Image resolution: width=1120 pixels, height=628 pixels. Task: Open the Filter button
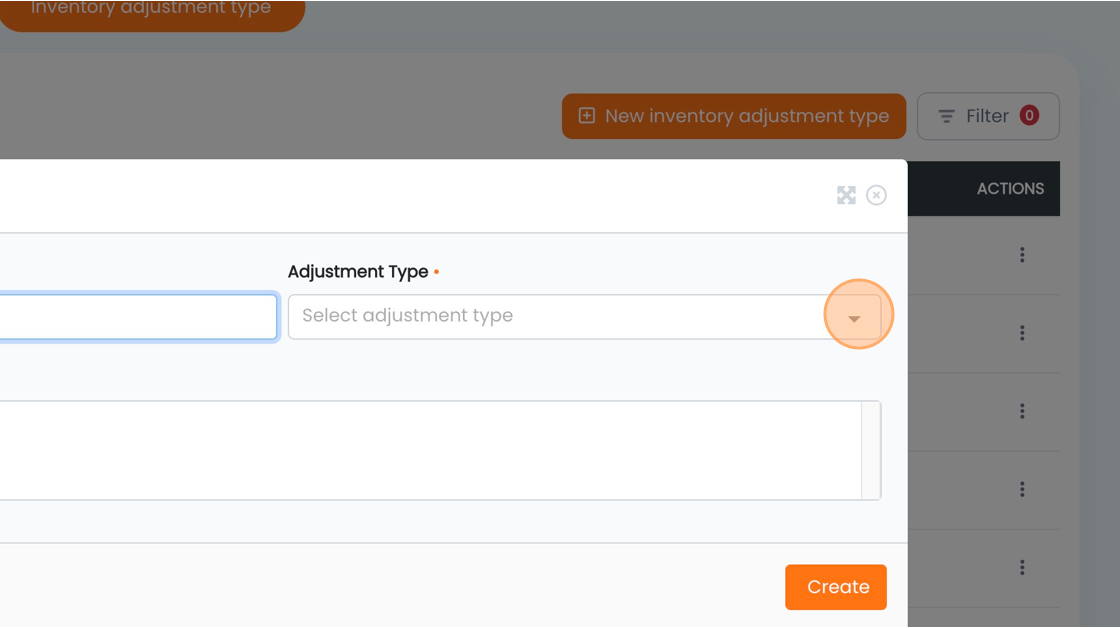pos(988,116)
